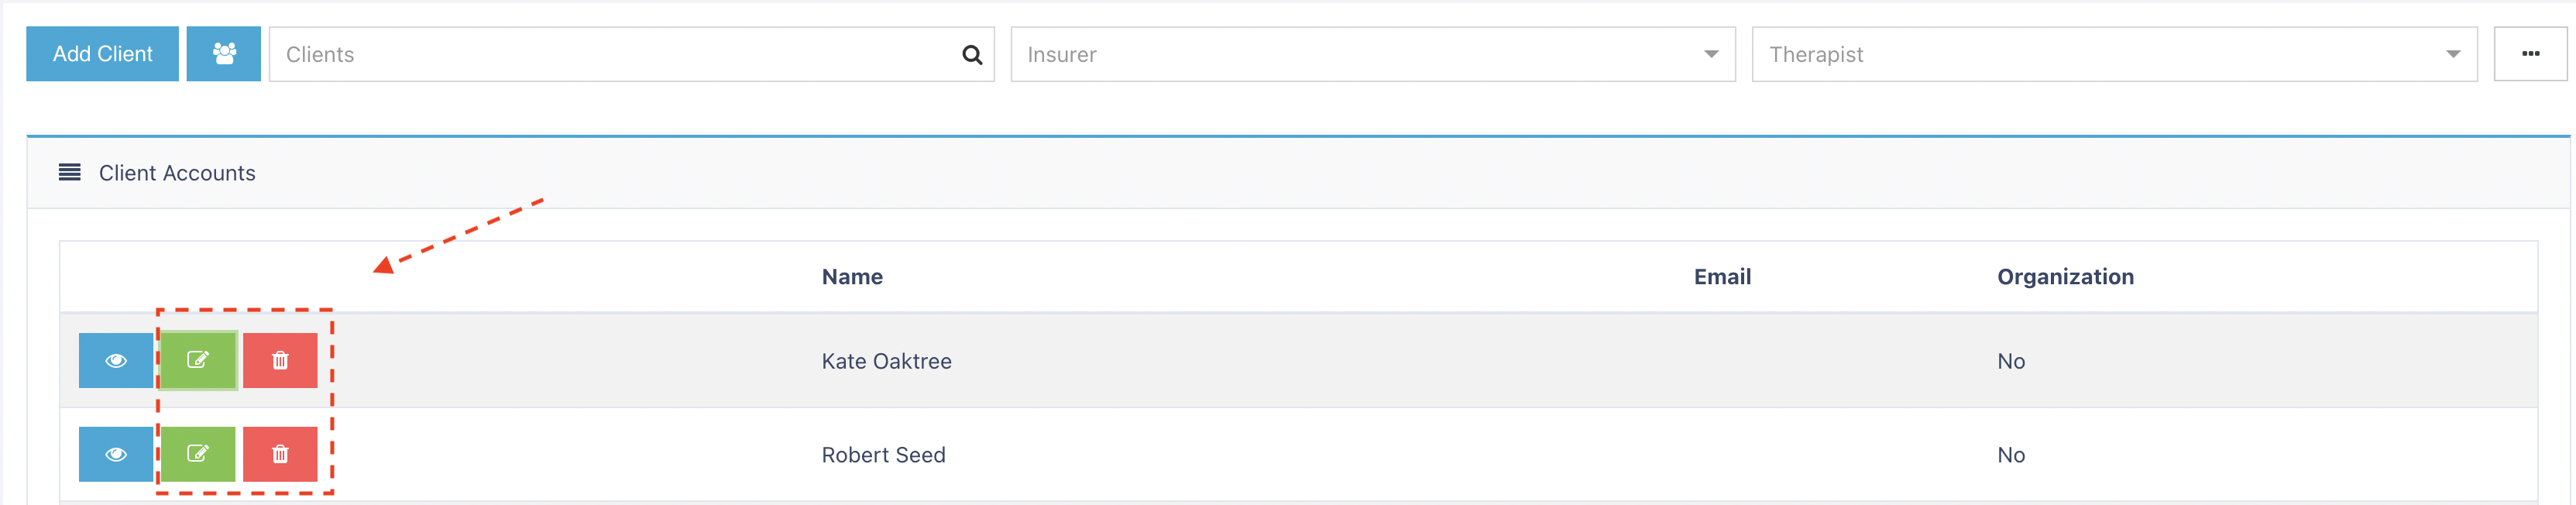
Task: Select the Kate Oaktree name cell
Action: [886, 361]
